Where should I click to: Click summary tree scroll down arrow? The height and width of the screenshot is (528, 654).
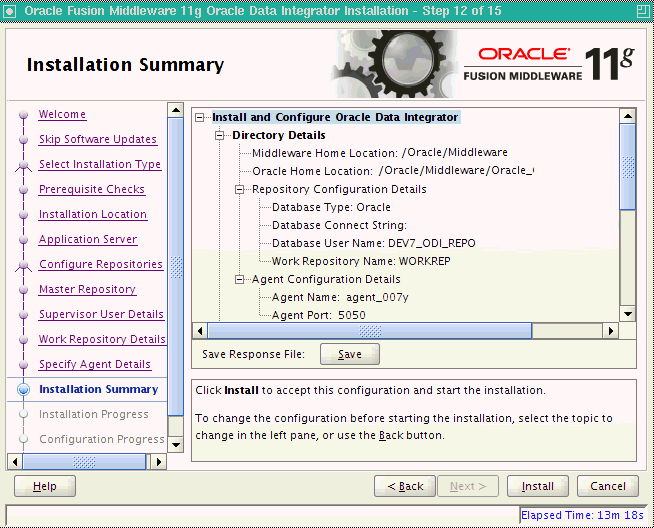(x=628, y=314)
